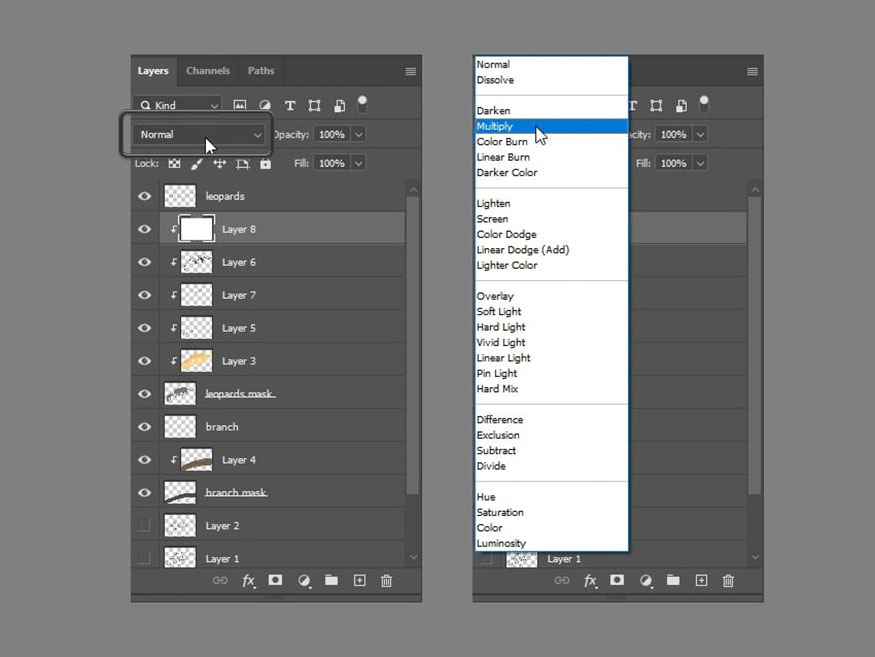Select Layer 3 orange thumbnail
The height and width of the screenshot is (657, 875).
point(196,361)
